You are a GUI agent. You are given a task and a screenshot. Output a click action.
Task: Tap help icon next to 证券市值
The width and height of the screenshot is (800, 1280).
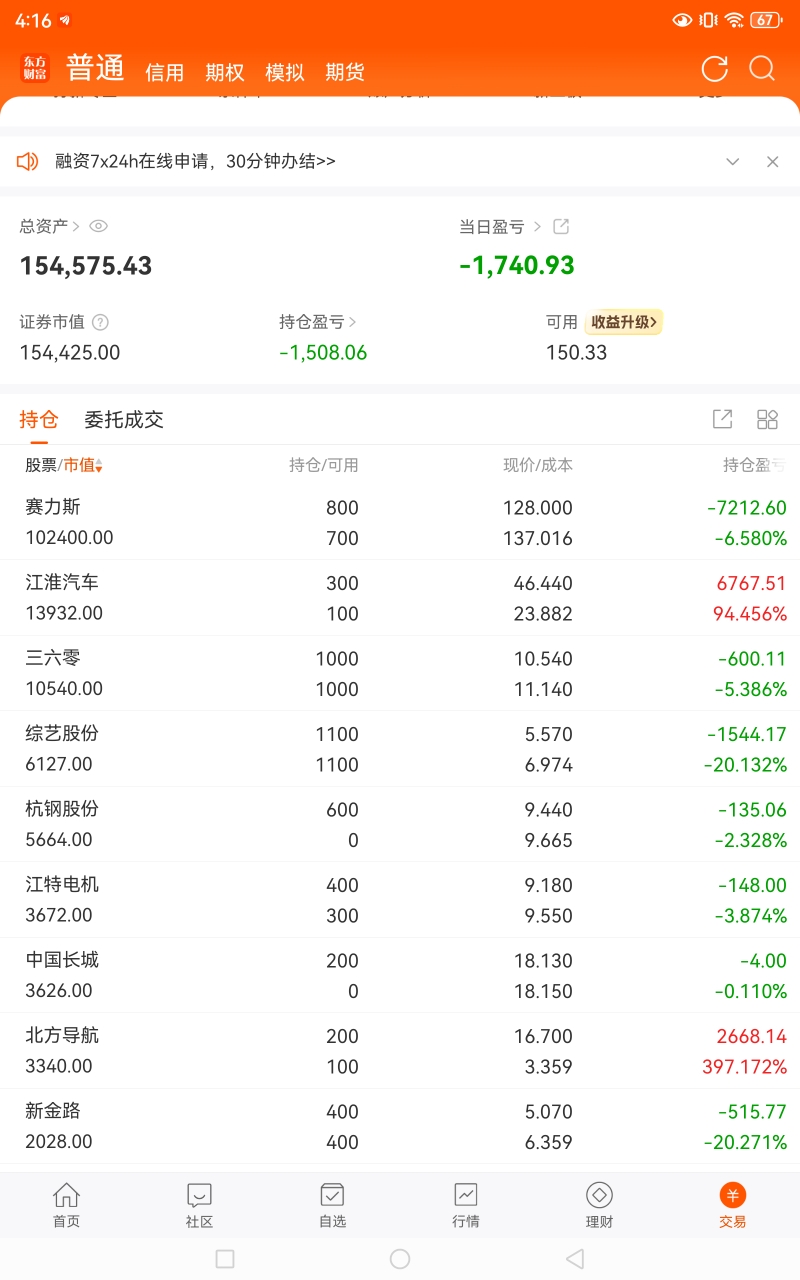point(100,322)
